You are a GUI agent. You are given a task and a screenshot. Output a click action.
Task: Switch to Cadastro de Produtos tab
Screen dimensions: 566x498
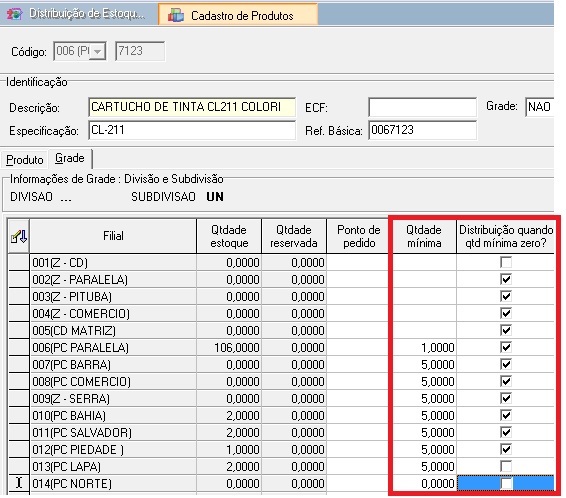[238, 14]
